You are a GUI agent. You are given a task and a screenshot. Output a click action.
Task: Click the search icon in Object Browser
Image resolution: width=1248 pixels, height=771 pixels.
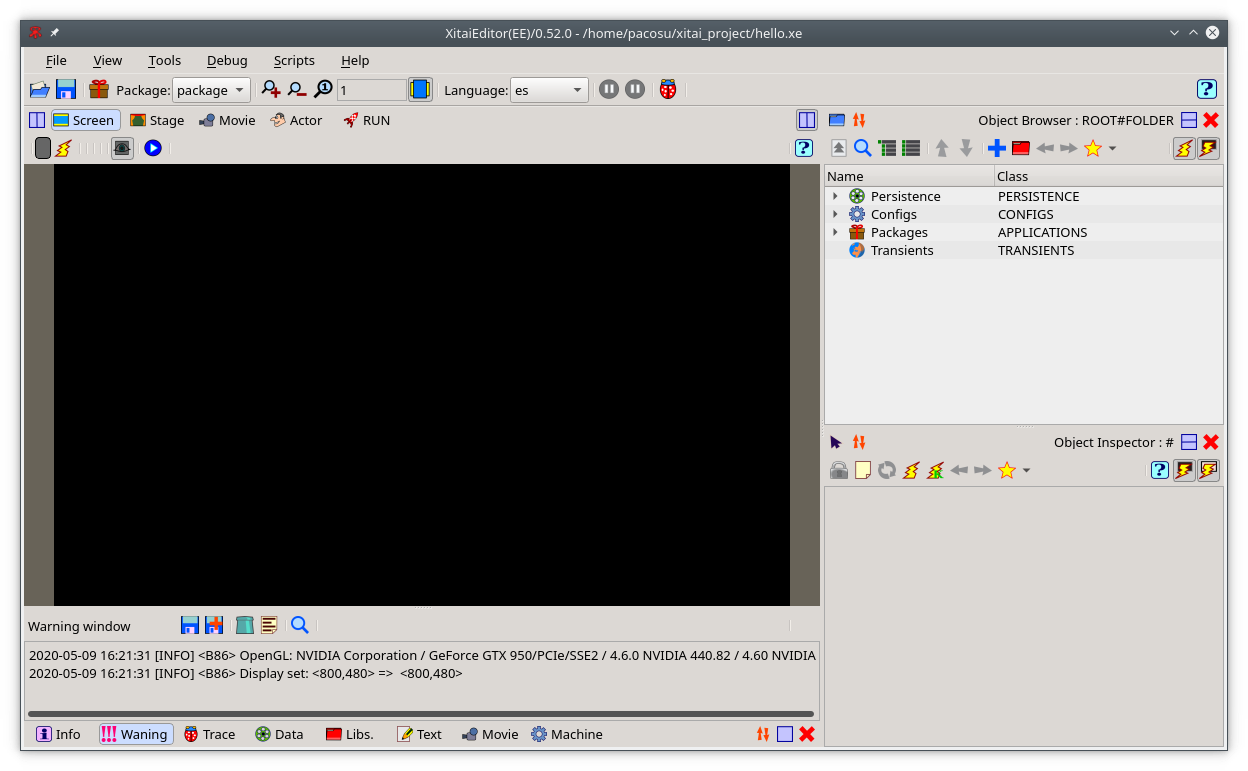862,148
